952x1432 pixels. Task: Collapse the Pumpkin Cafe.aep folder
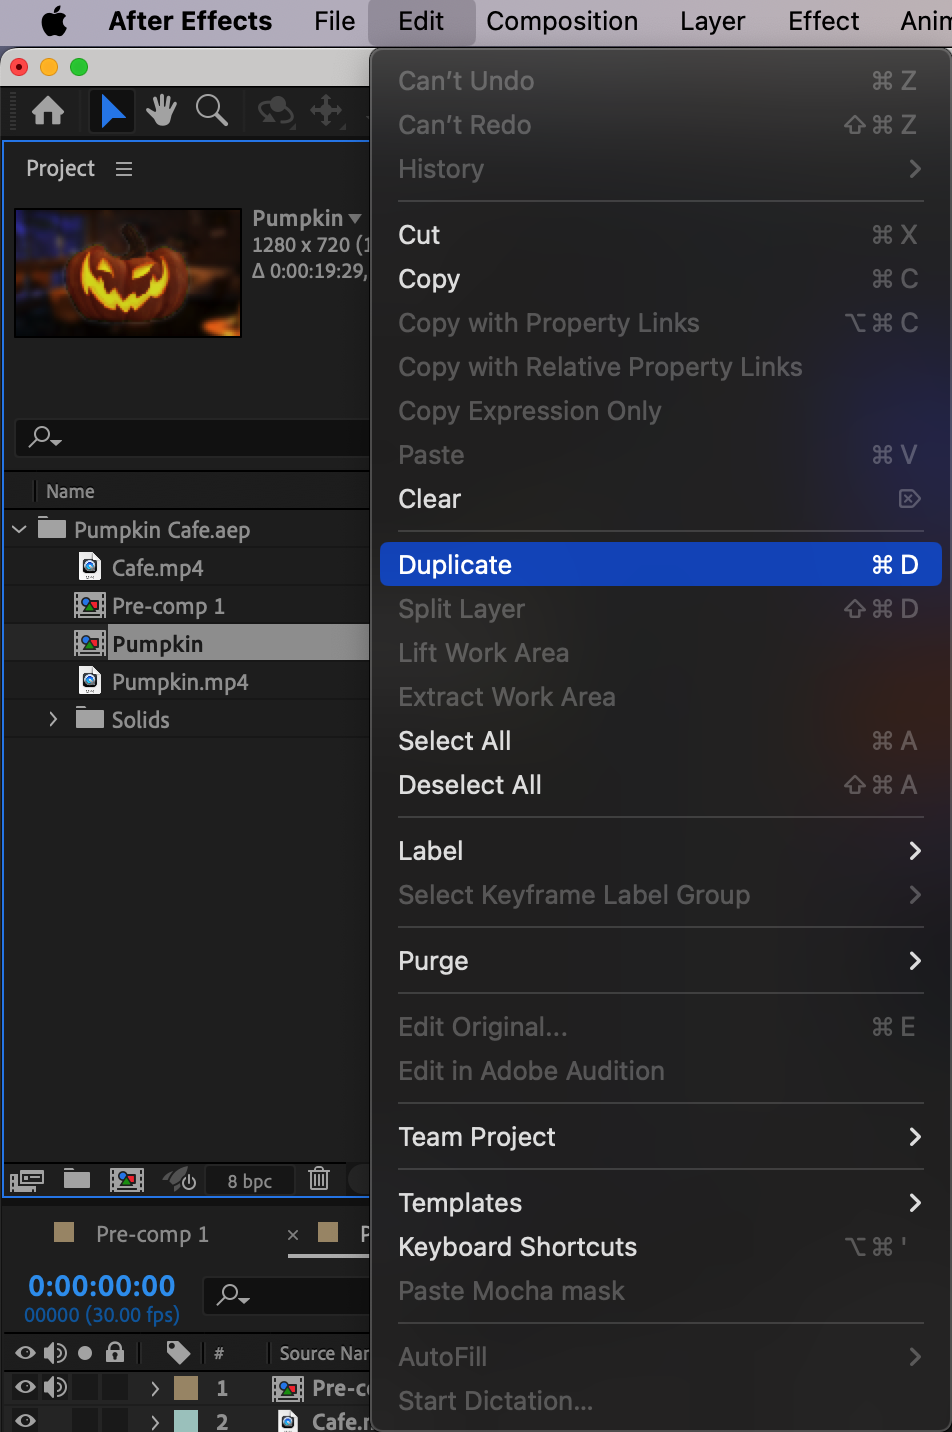click(19, 529)
